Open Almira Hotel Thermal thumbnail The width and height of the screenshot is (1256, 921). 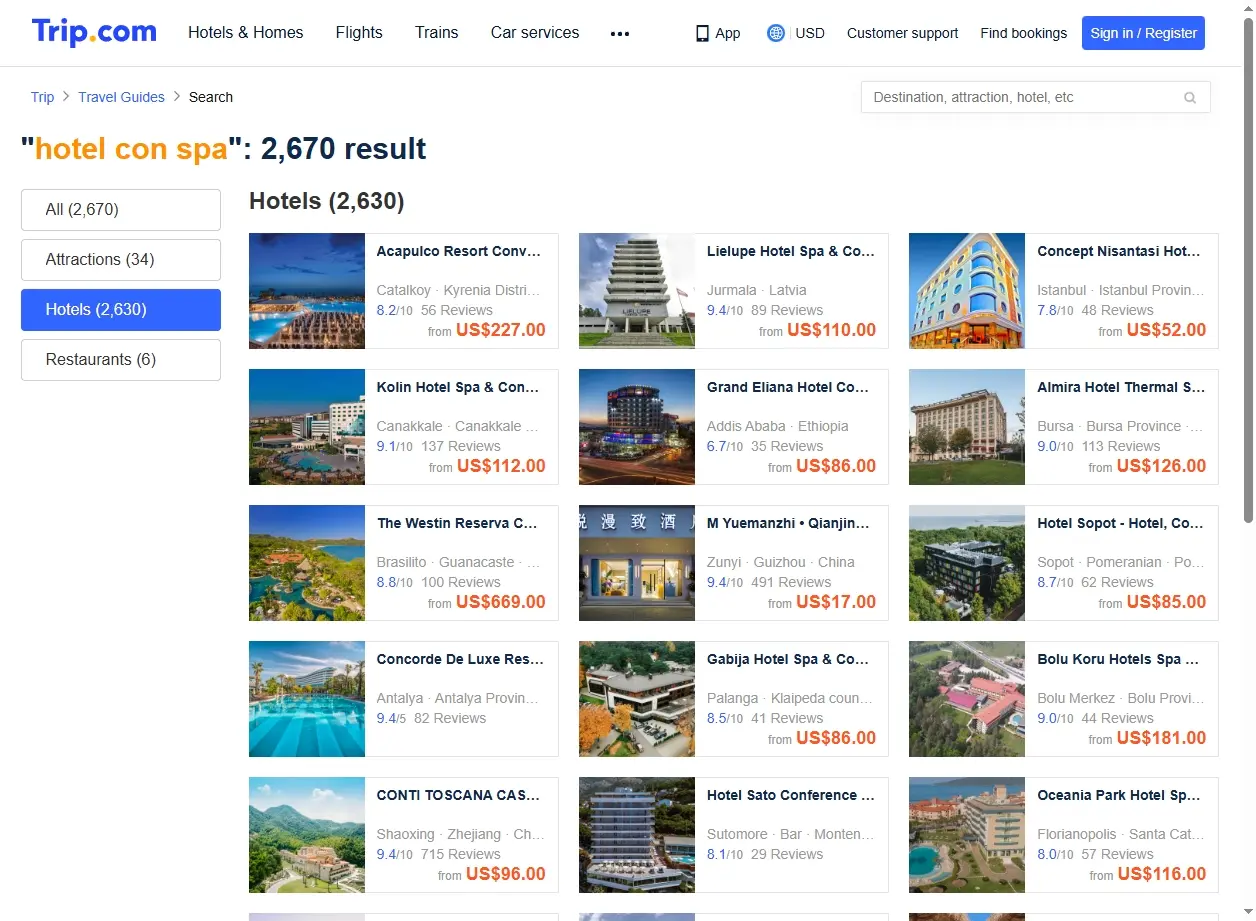967,427
